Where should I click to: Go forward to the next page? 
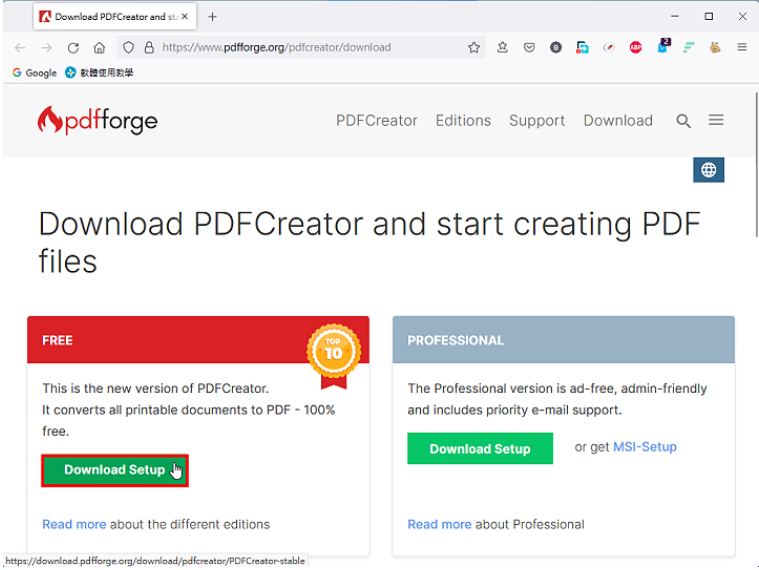pos(46,47)
